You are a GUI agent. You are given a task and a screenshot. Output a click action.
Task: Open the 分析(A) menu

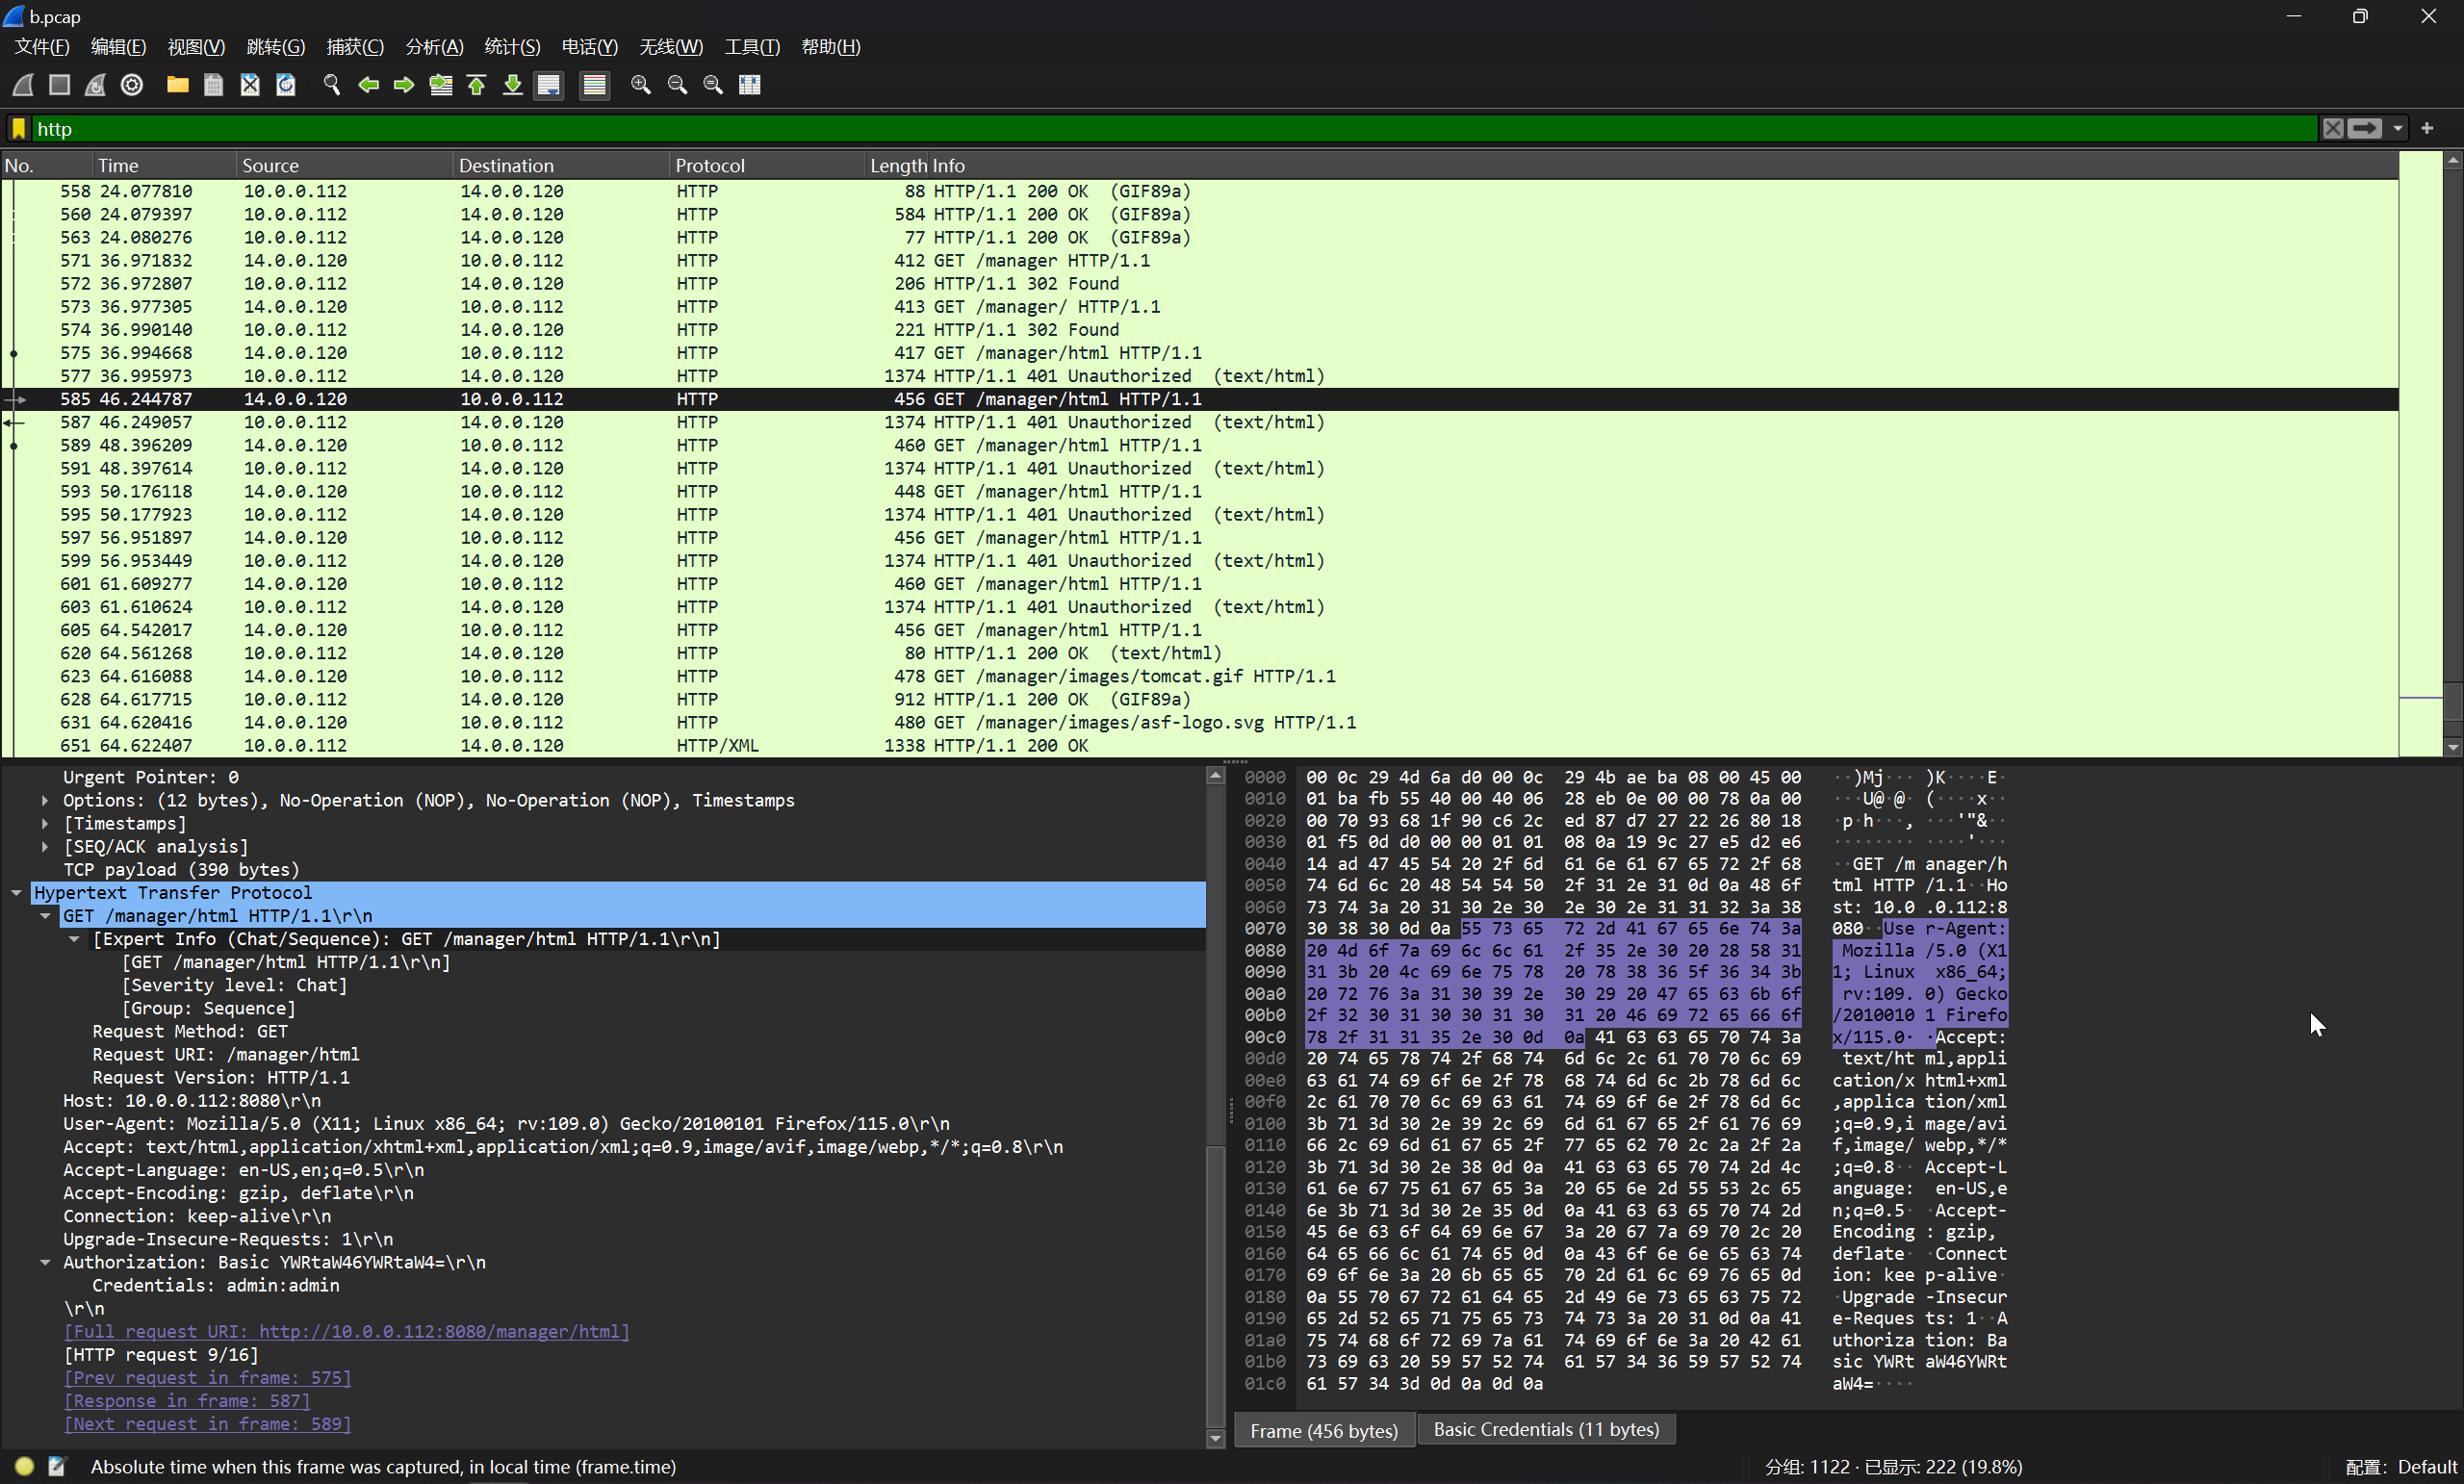[x=434, y=47]
